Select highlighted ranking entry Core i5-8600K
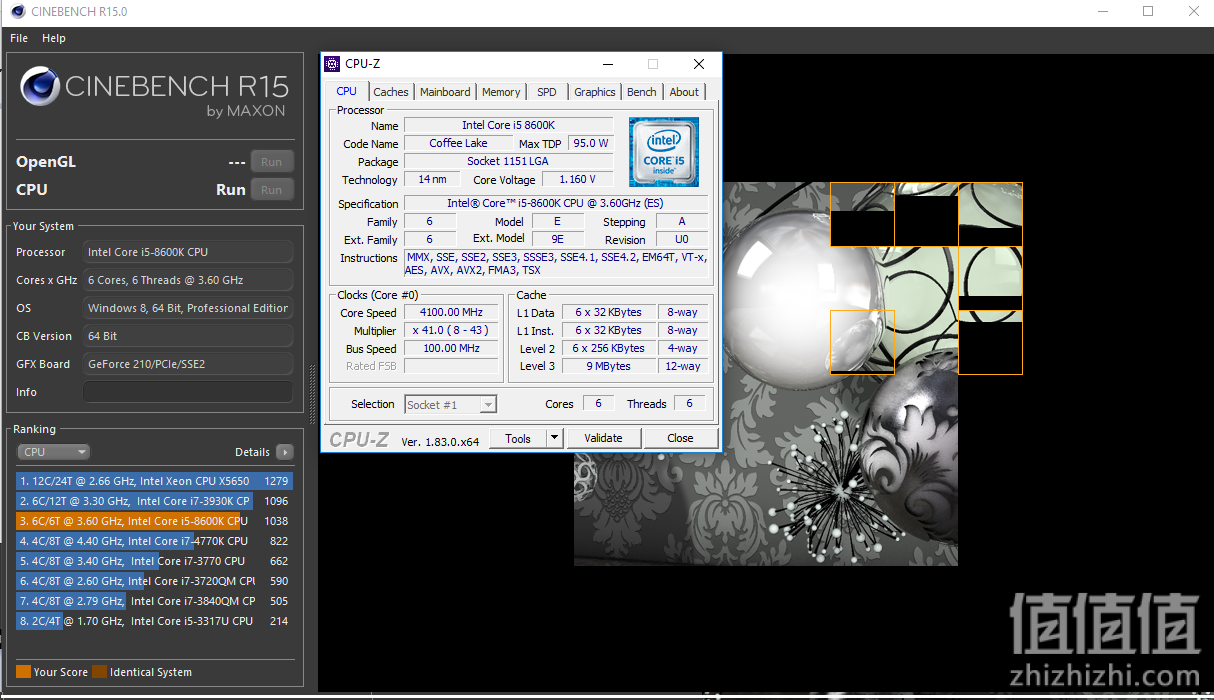The height and width of the screenshot is (700, 1214). point(154,521)
